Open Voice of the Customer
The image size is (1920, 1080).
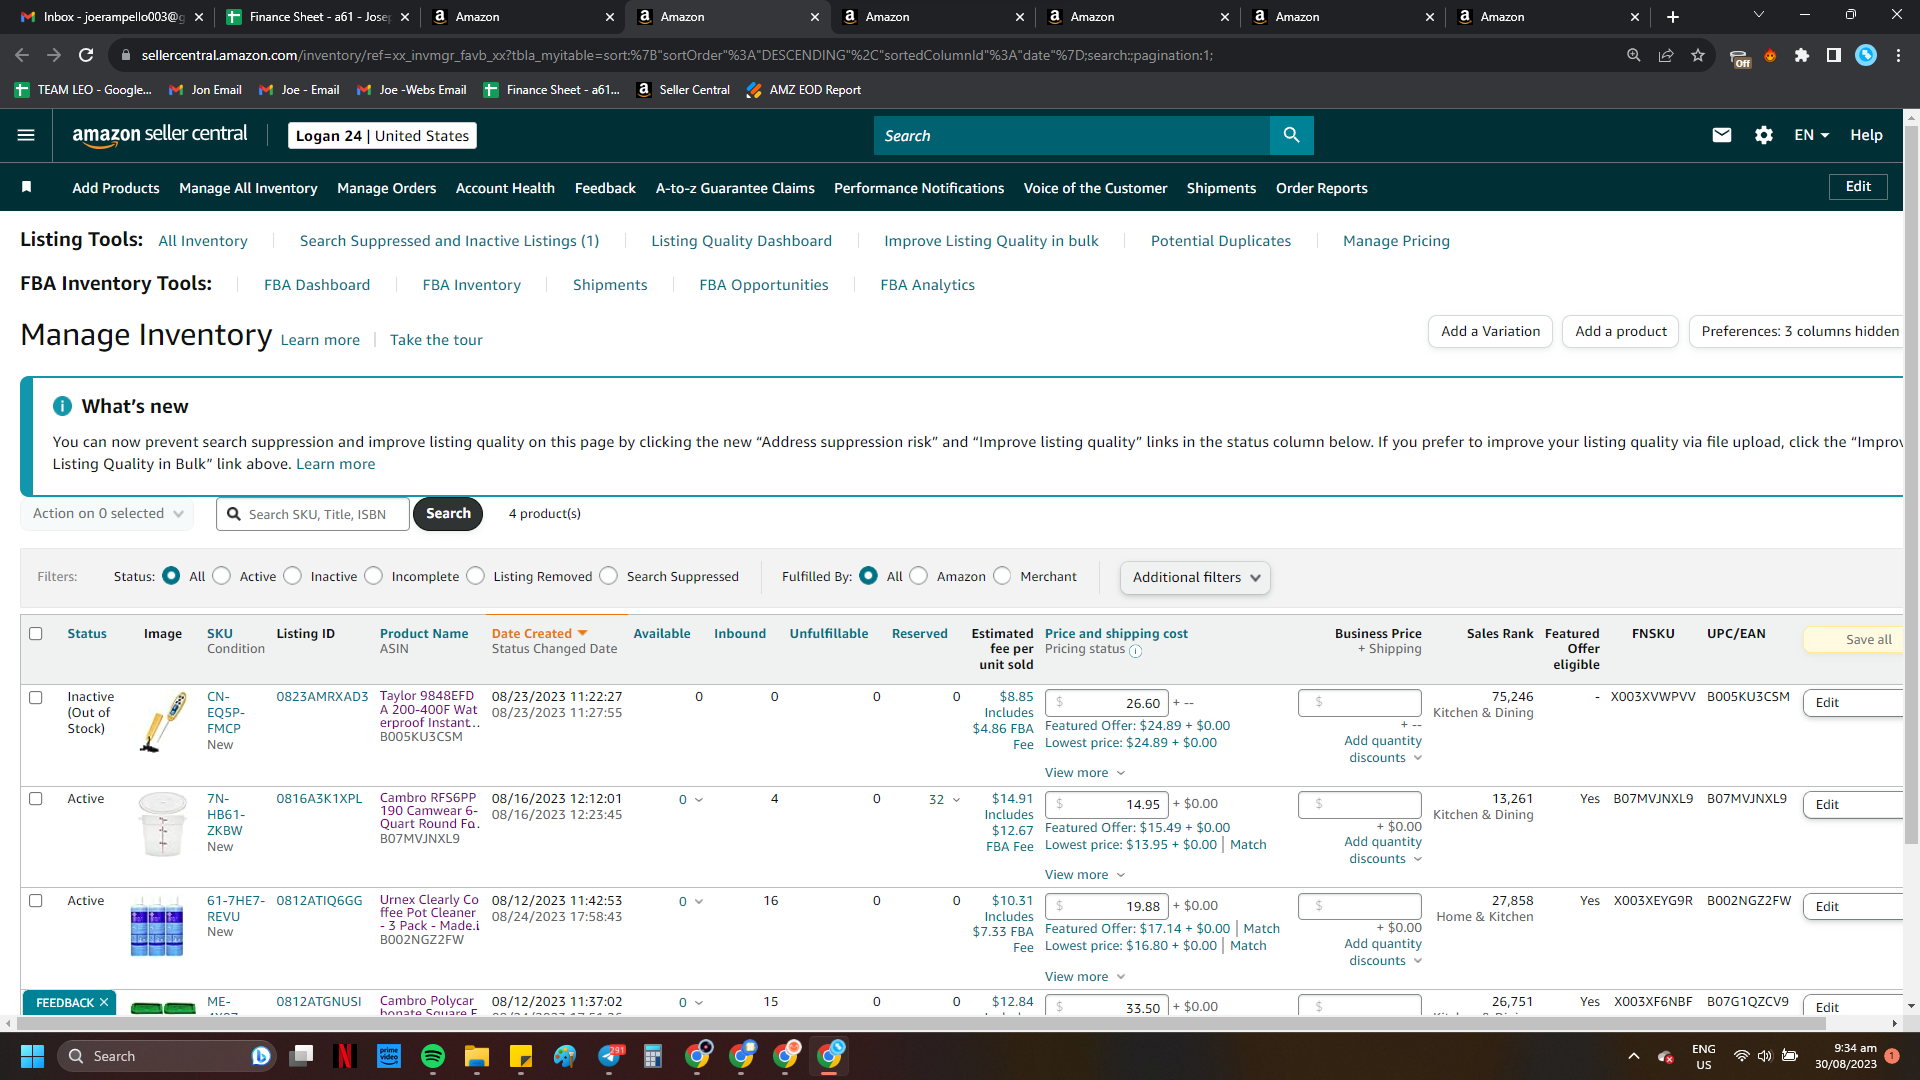pyautogui.click(x=1095, y=188)
